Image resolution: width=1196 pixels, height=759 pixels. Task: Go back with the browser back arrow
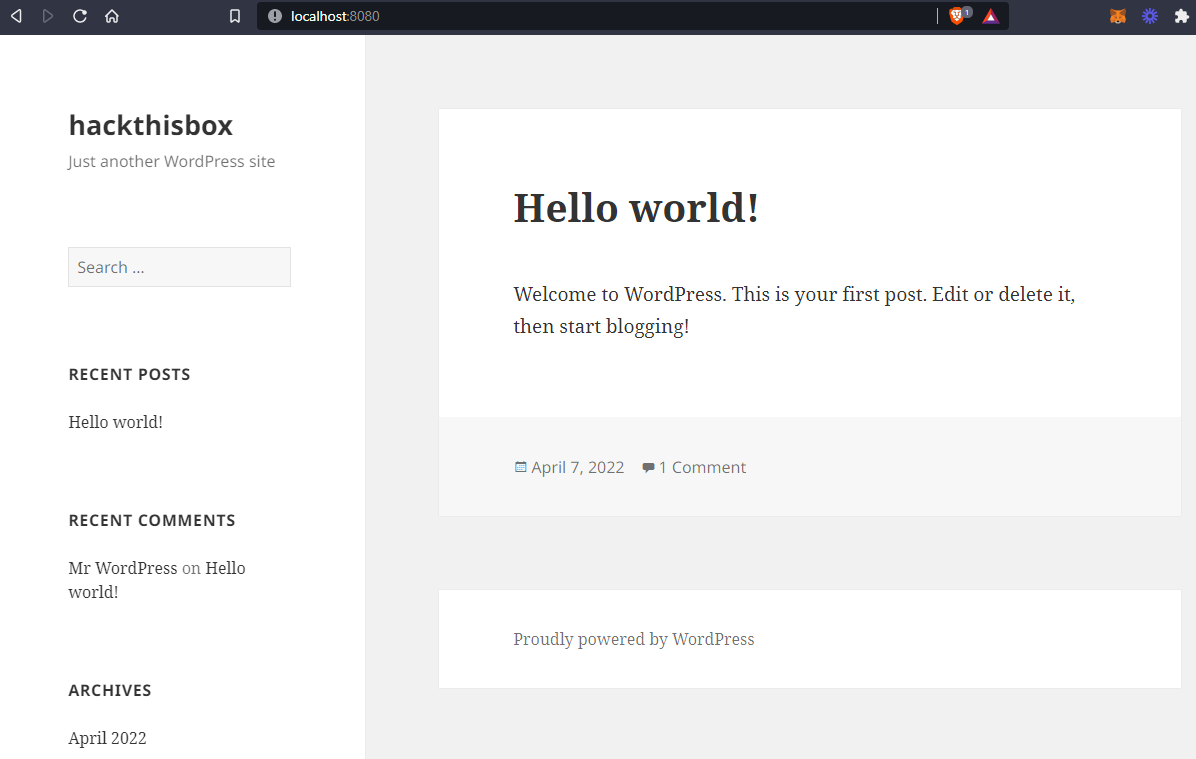tap(16, 16)
